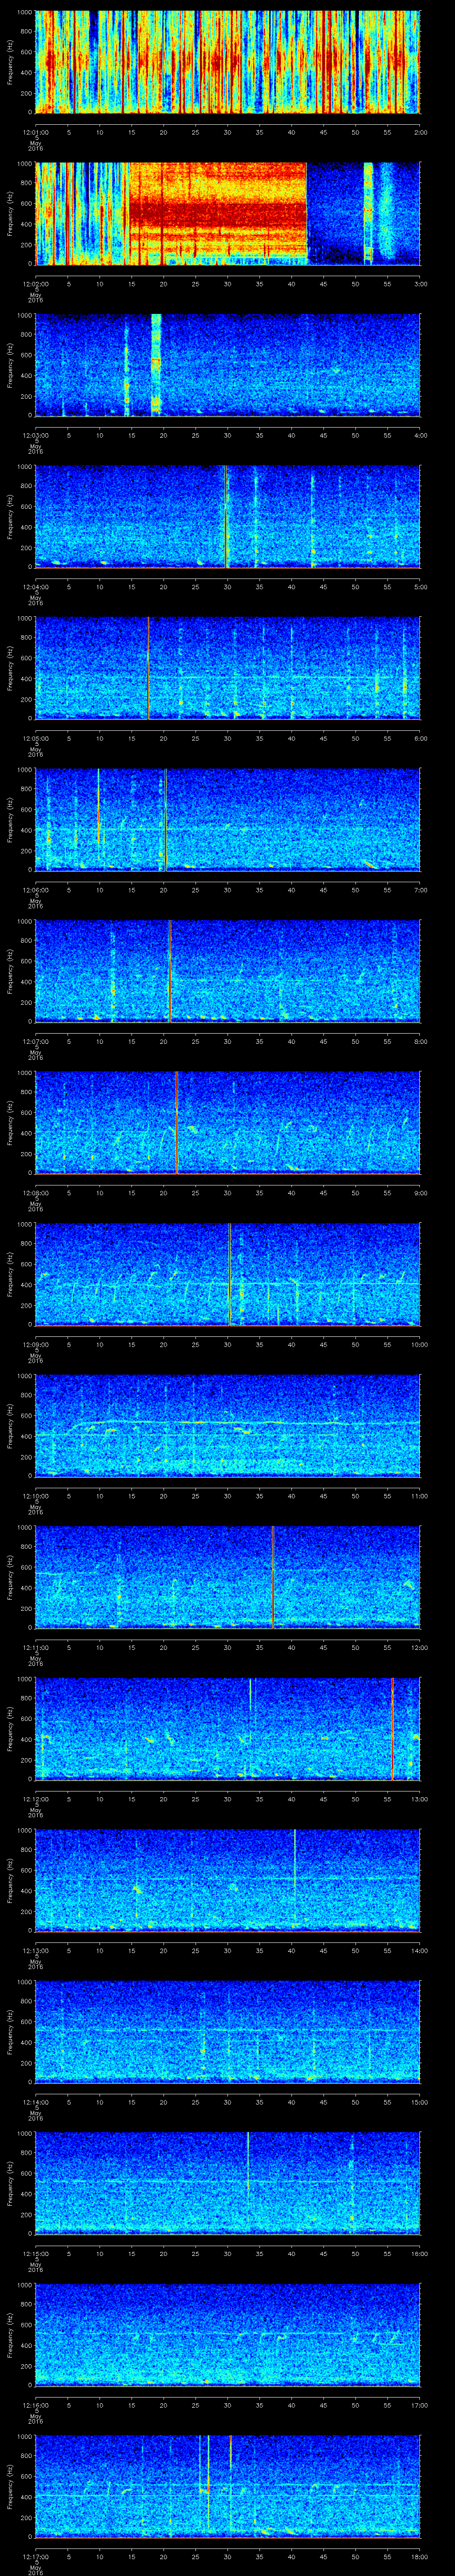Open the spectrogram panel starting at 12:01:00
The height and width of the screenshot is (2576, 455).
pyautogui.click(x=228, y=62)
